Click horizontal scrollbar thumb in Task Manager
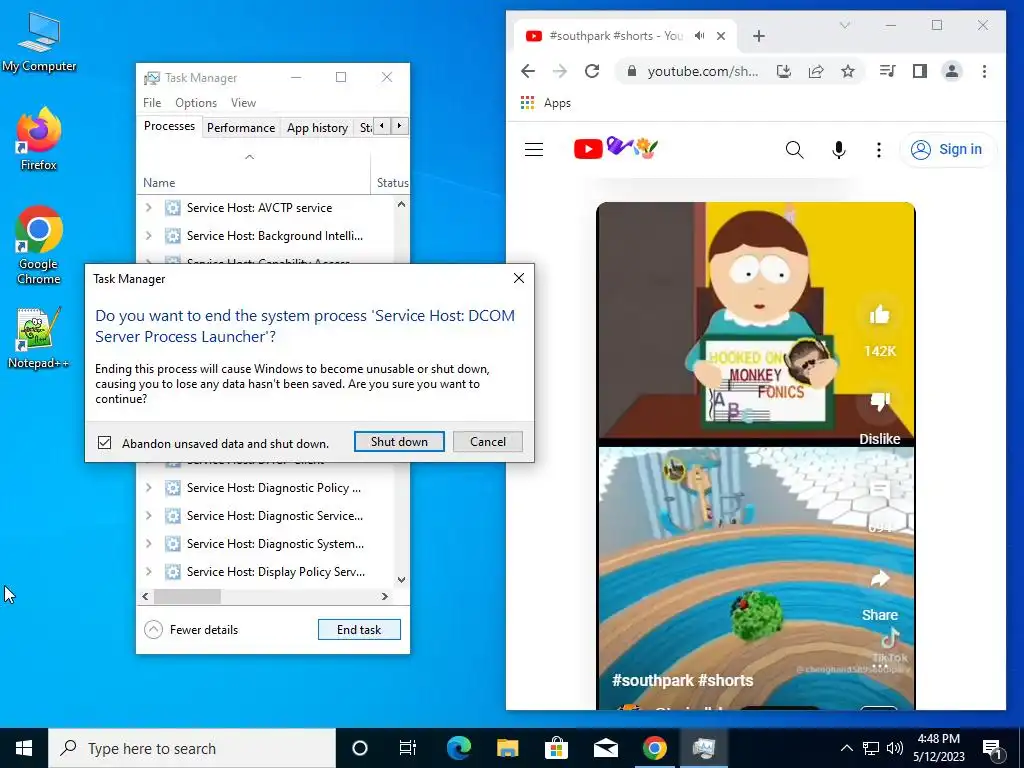The height and width of the screenshot is (768, 1024). (187, 596)
